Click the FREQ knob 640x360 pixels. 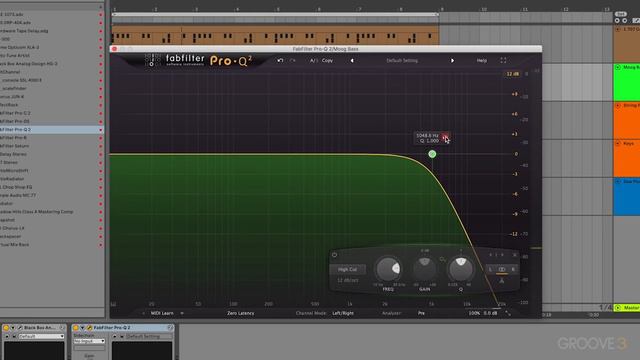[388, 269]
